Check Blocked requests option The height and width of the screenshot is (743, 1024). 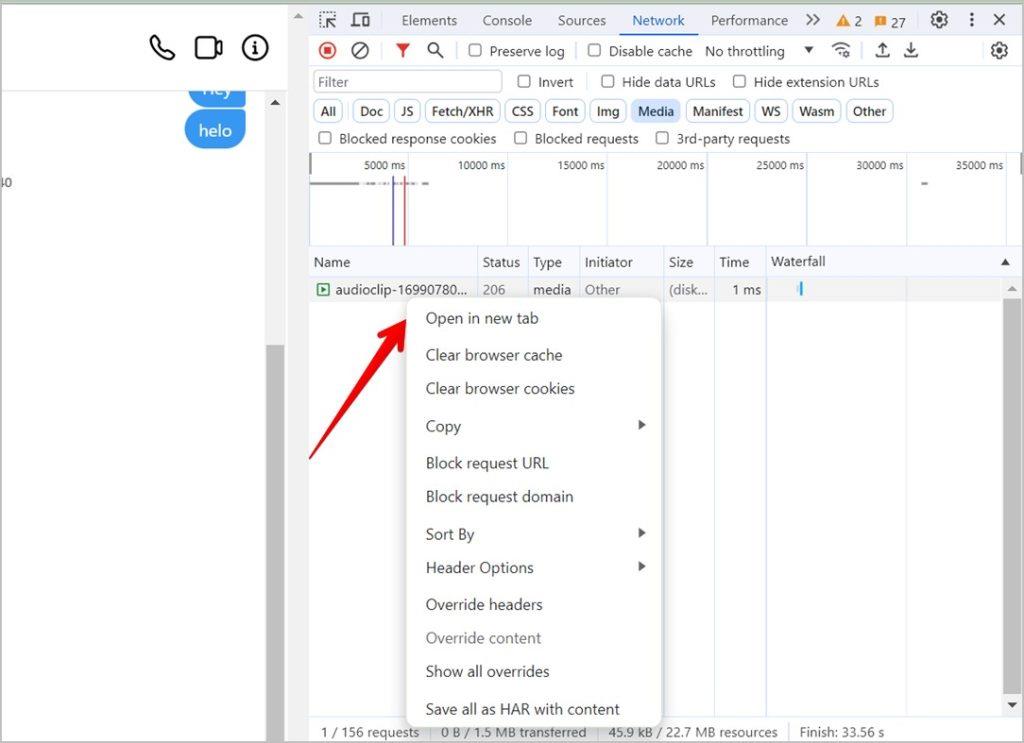pyautogui.click(x=520, y=138)
